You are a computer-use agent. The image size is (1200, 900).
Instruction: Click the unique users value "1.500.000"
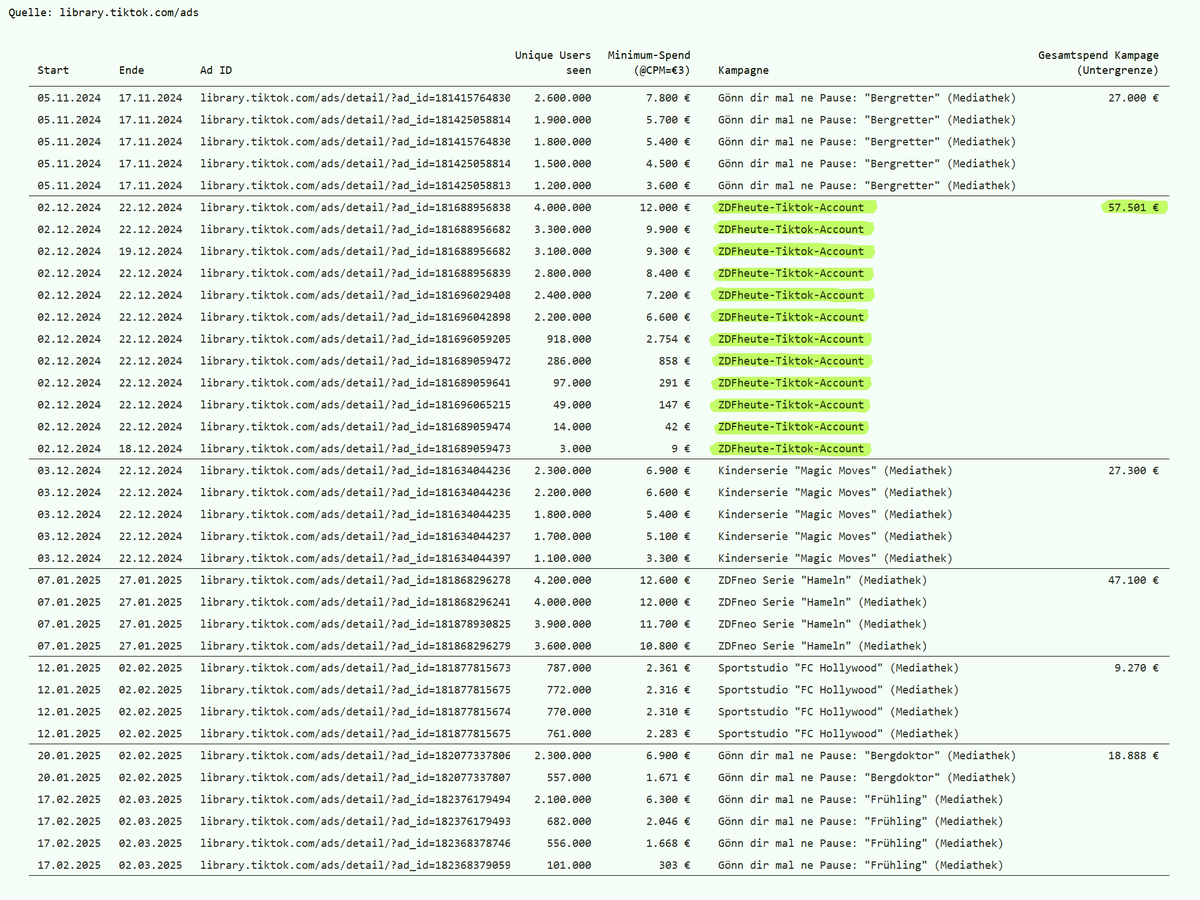[x=562, y=164]
